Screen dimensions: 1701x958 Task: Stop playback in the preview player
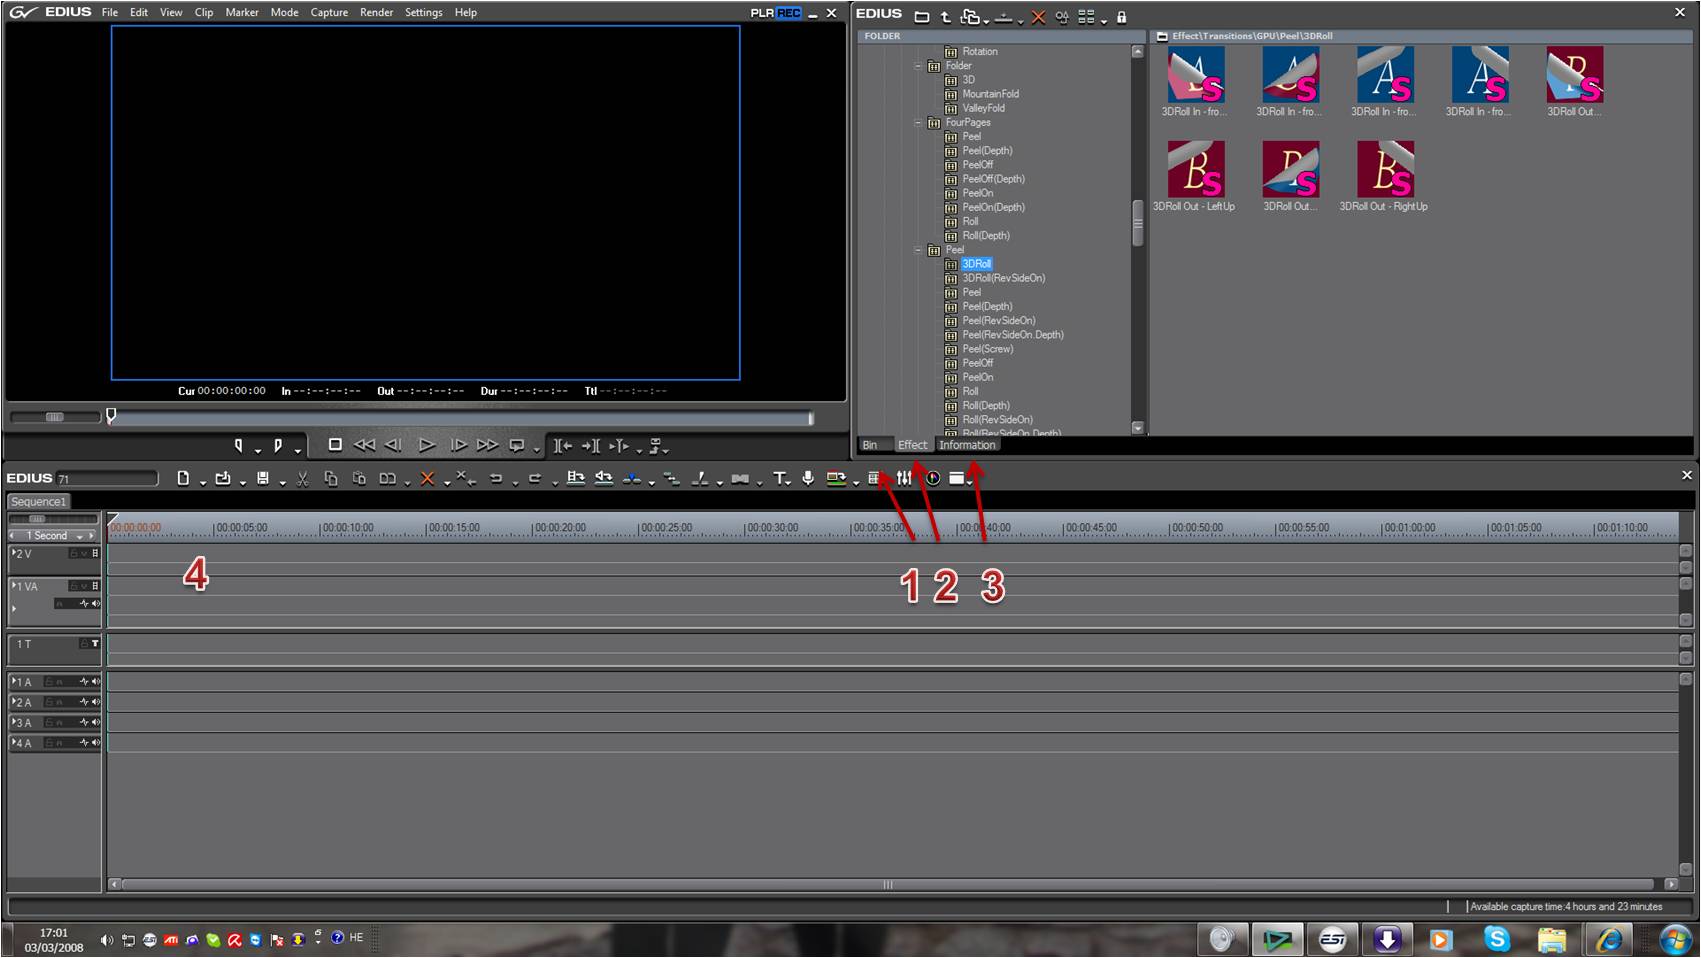335,445
